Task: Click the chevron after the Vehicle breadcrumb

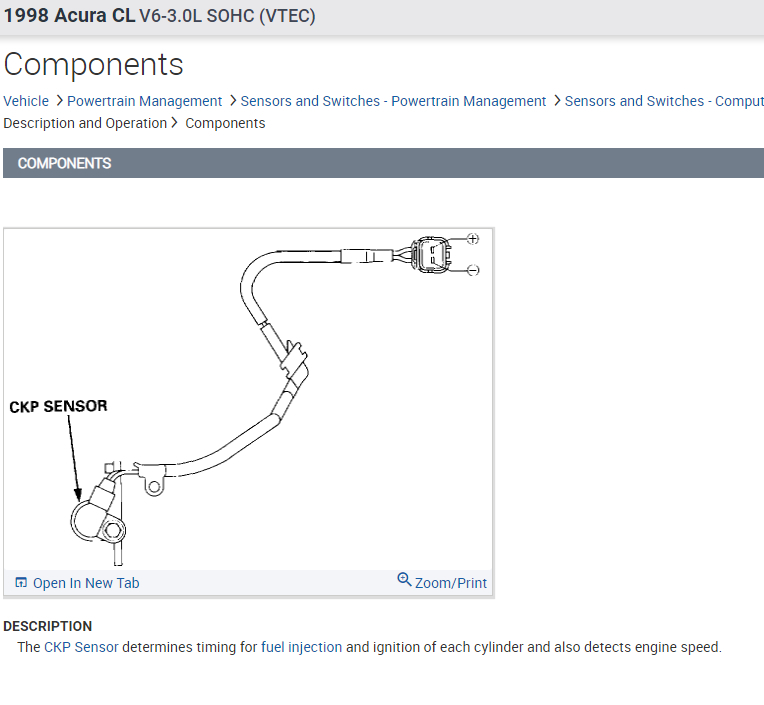Action: point(59,100)
